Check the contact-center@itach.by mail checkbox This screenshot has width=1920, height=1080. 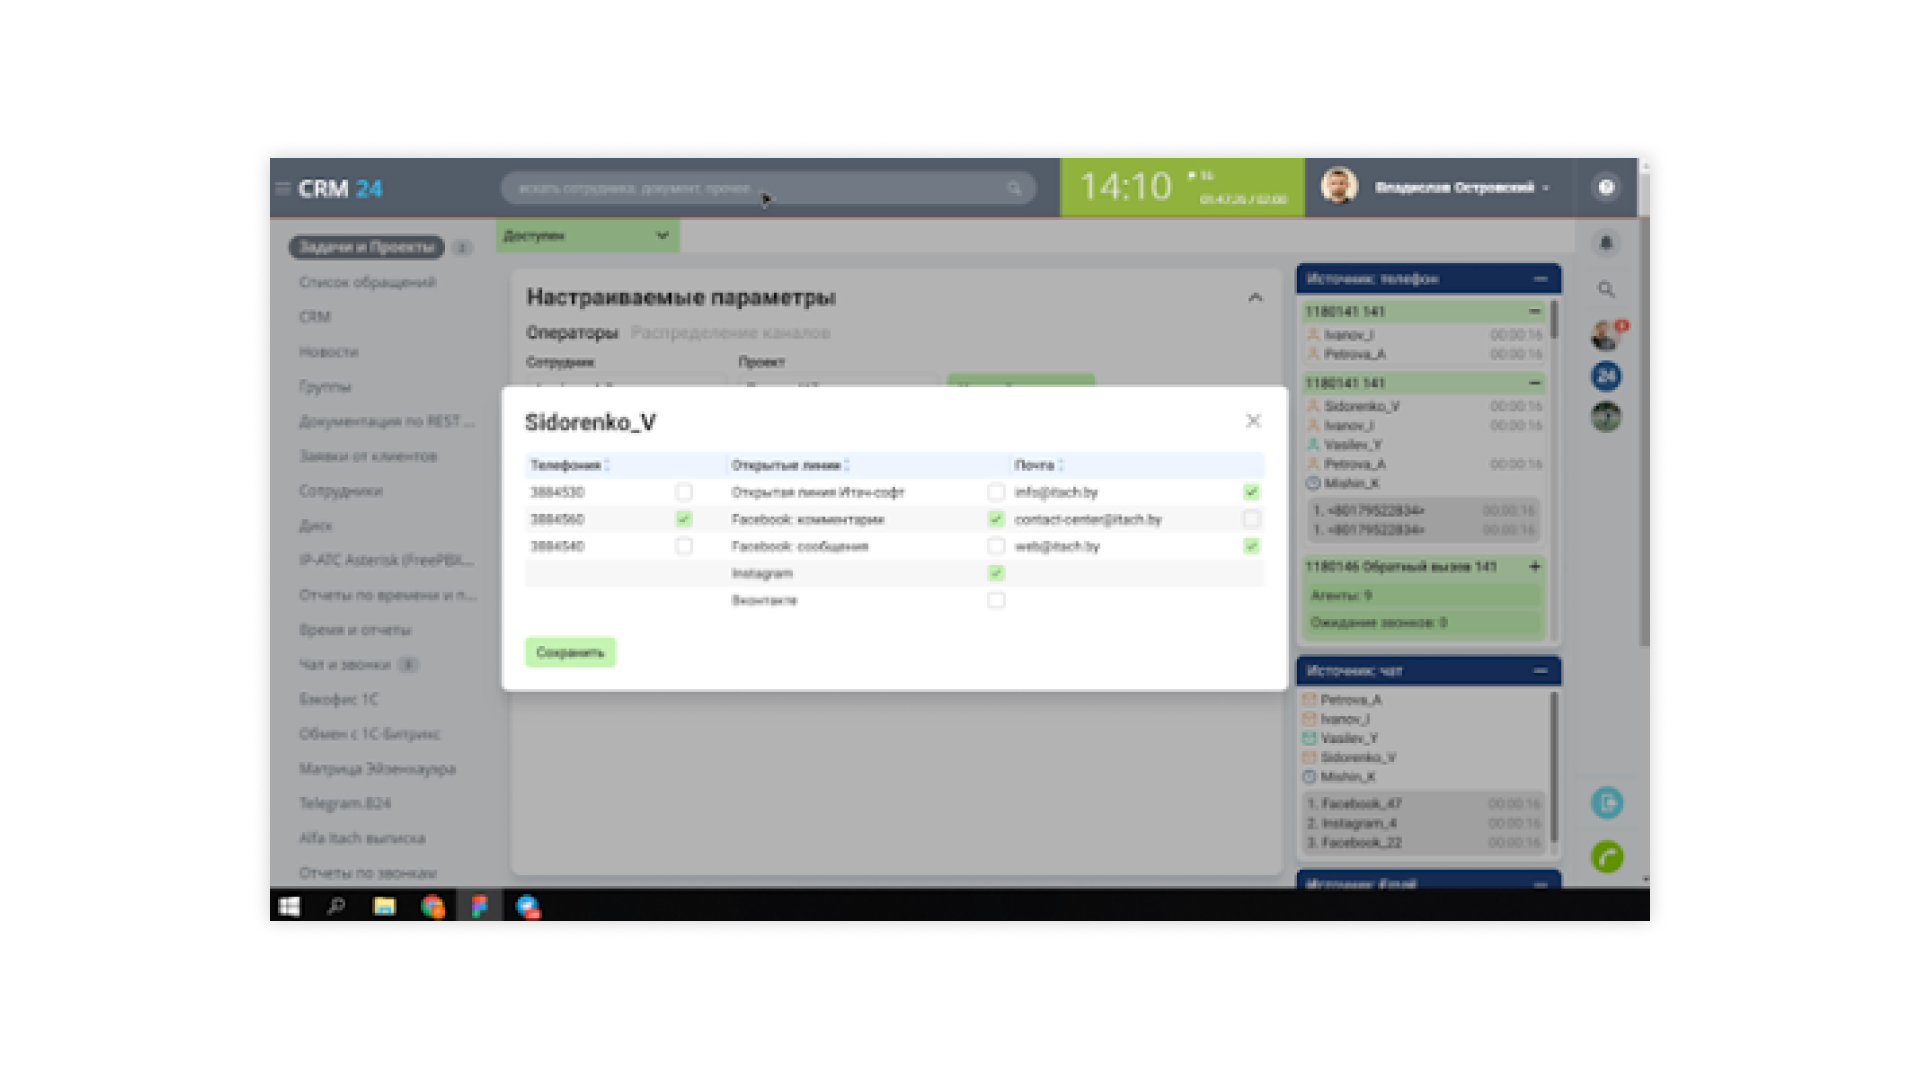[1251, 519]
